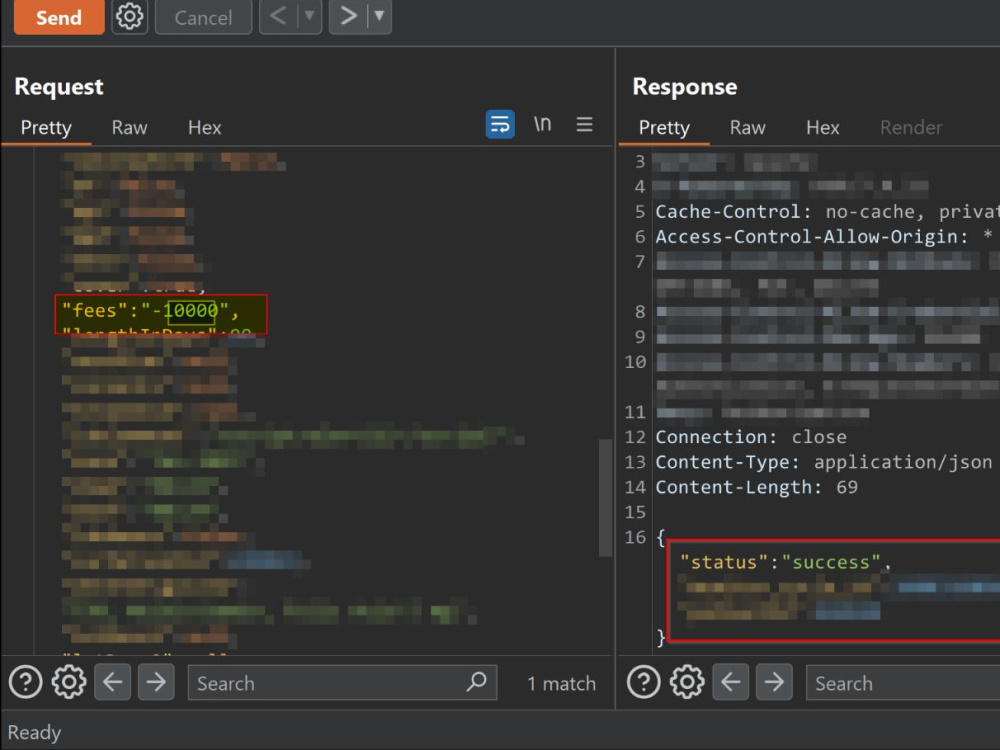Go to the previous request in history
The image size is (1000, 750).
point(278,15)
